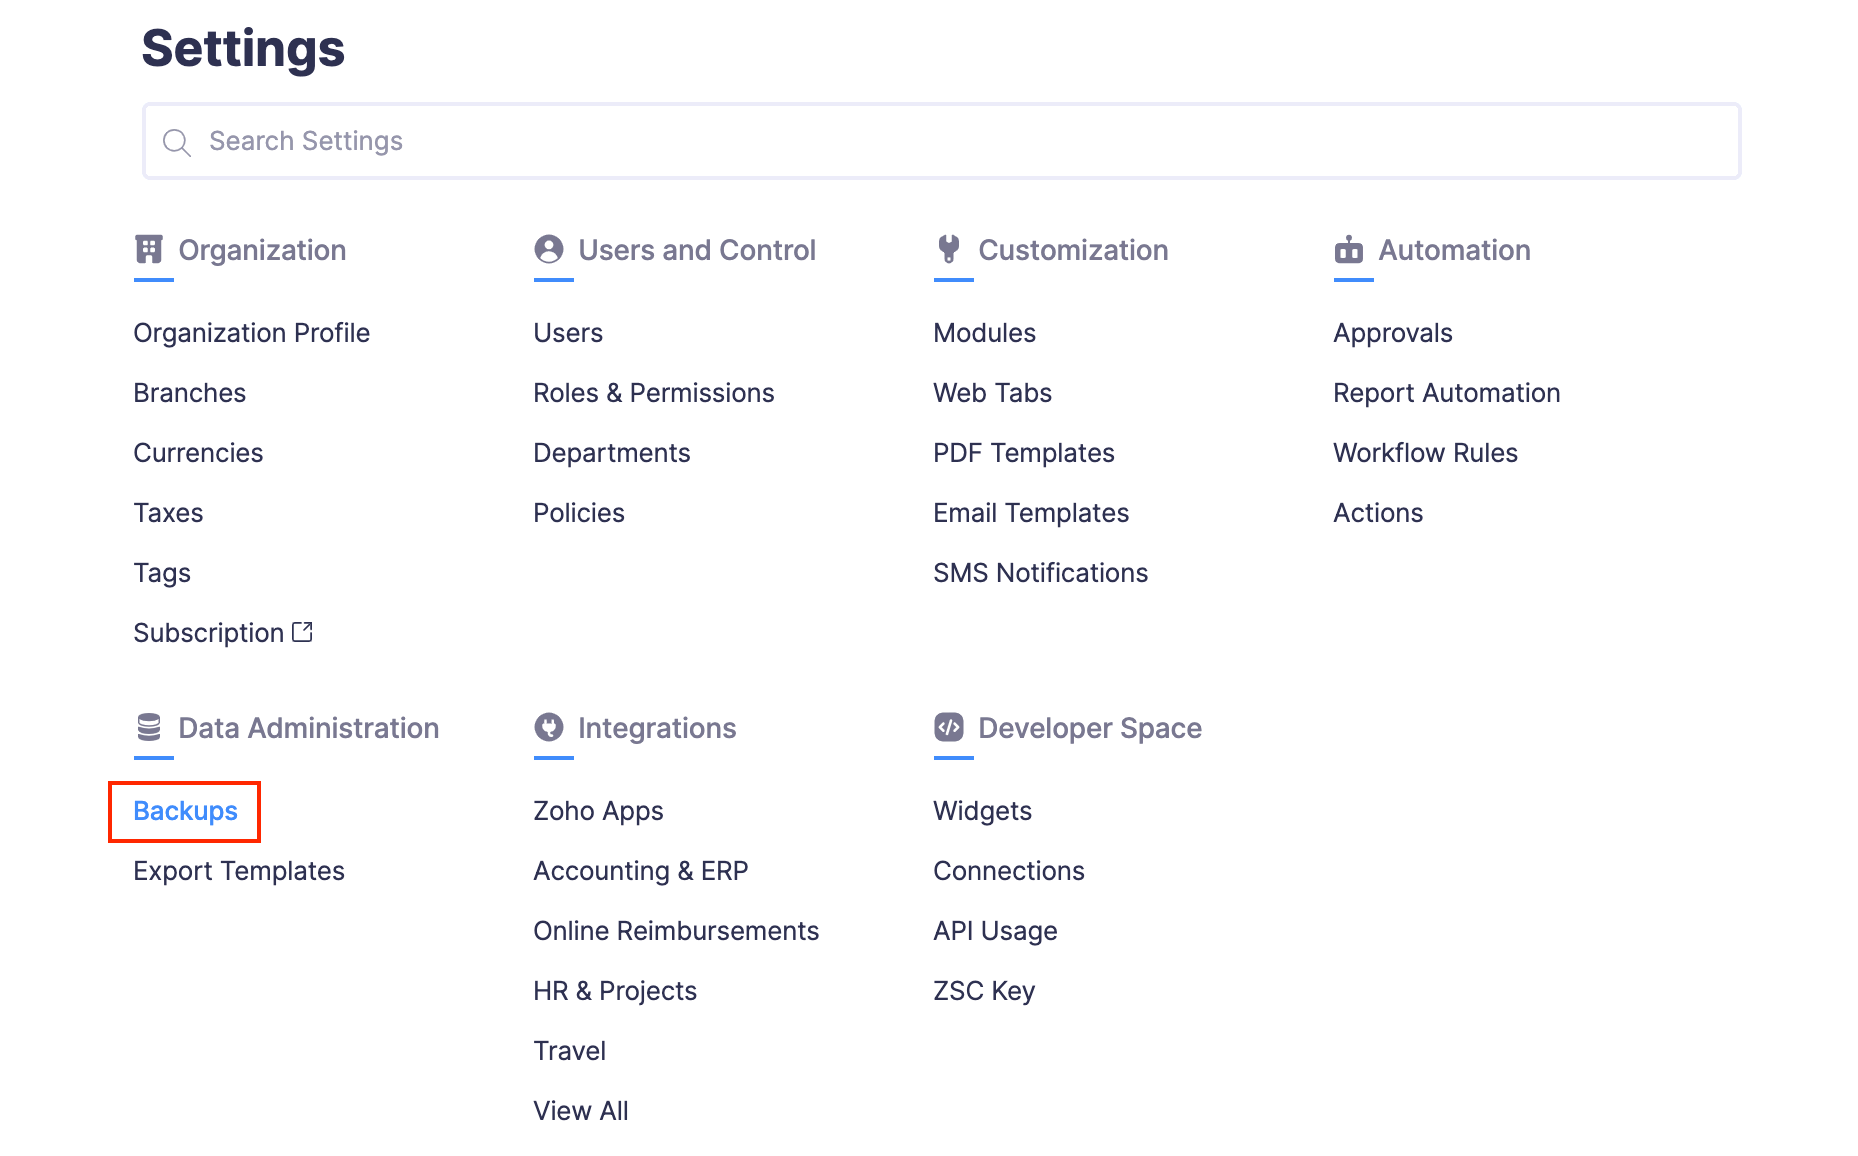Open the ZSC Key page
This screenshot has width=1858, height=1156.
983,990
